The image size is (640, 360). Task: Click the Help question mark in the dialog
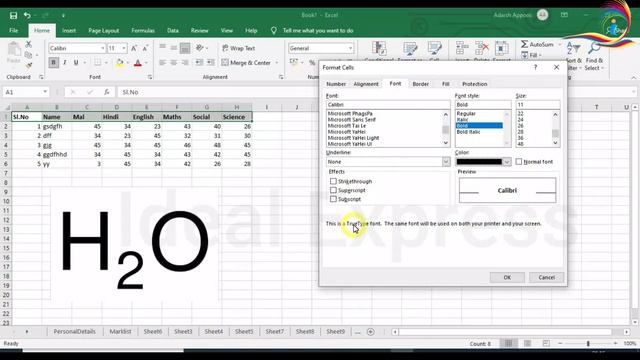[x=535, y=67]
